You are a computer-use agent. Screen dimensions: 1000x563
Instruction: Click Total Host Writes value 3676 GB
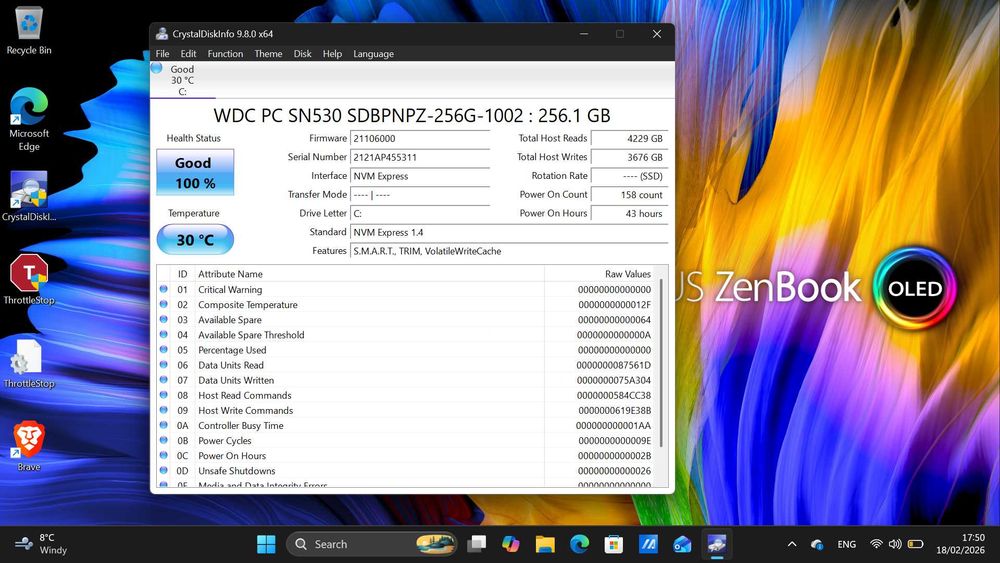click(x=629, y=157)
